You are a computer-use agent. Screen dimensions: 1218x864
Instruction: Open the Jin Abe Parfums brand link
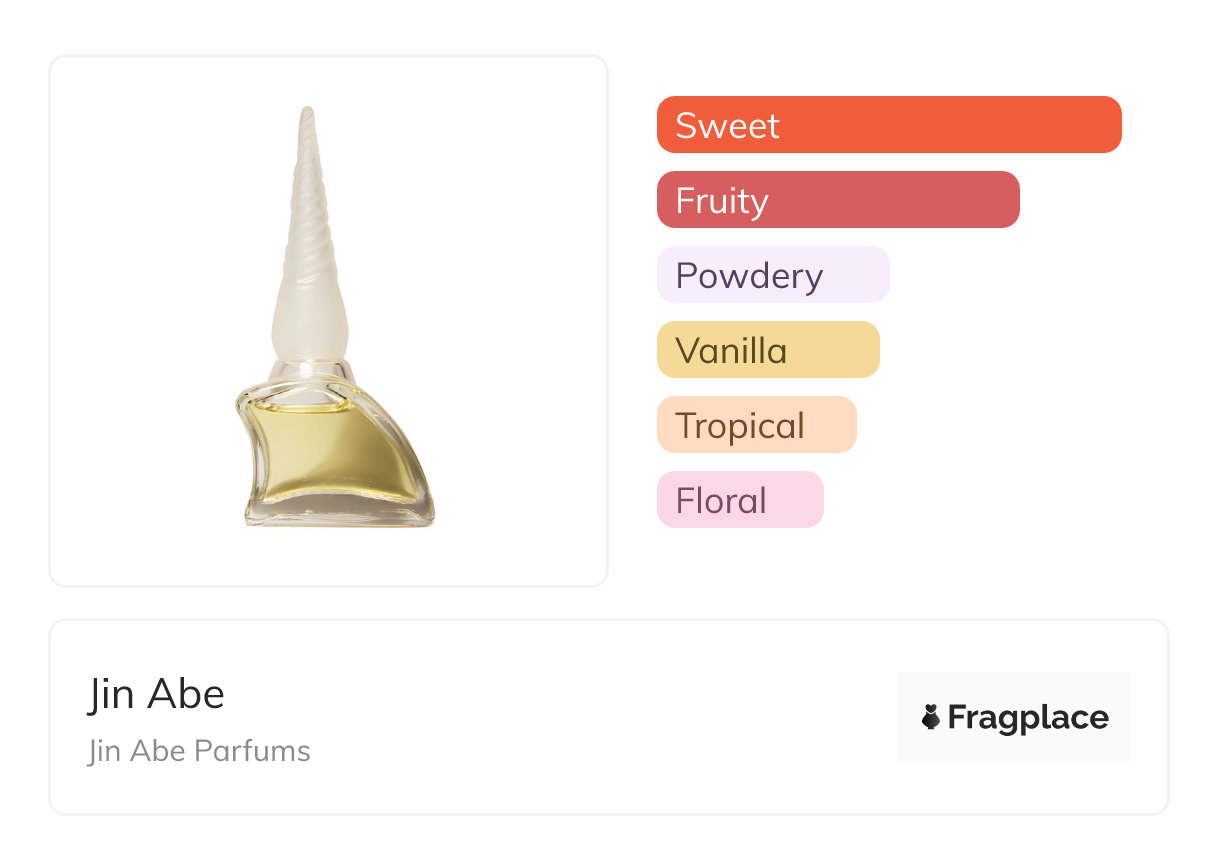(199, 751)
